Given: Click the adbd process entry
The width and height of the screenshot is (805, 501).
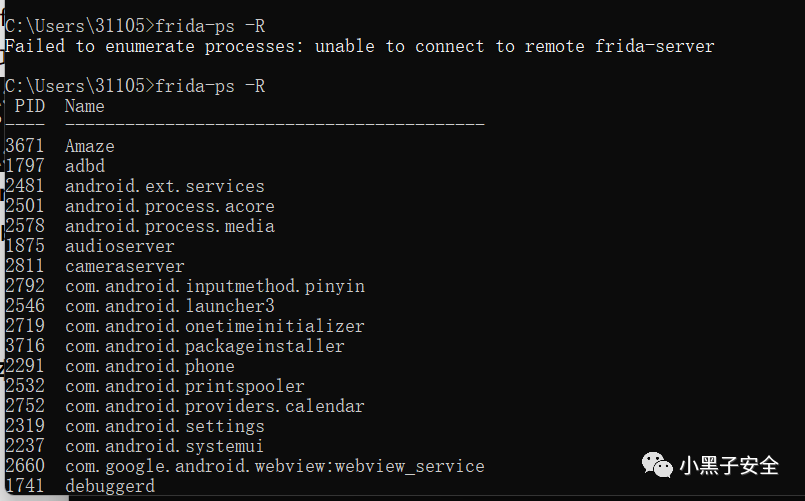Looking at the screenshot, I should (x=85, y=166).
